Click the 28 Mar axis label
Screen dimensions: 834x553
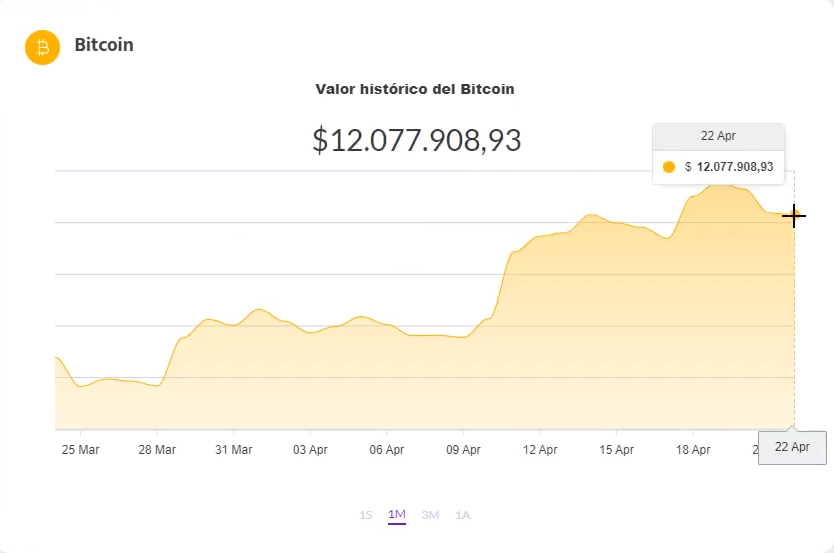tap(157, 450)
